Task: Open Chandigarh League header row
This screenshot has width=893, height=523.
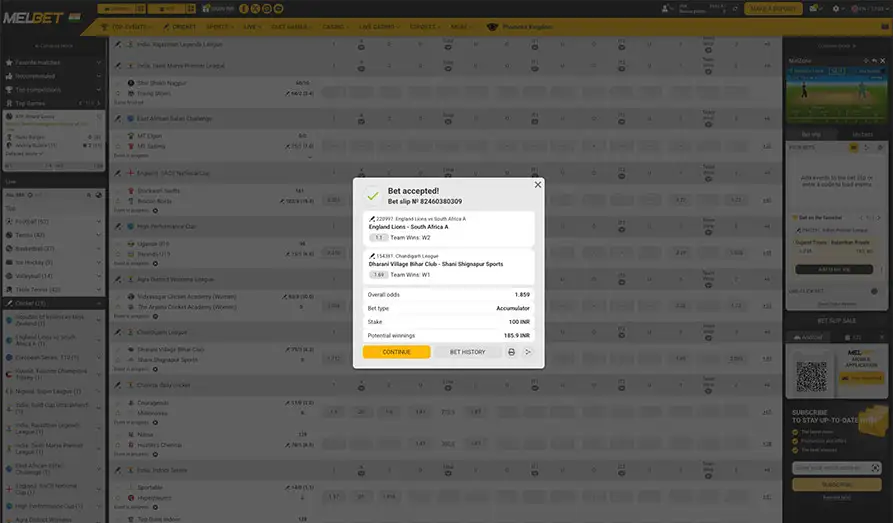Action: [444, 332]
